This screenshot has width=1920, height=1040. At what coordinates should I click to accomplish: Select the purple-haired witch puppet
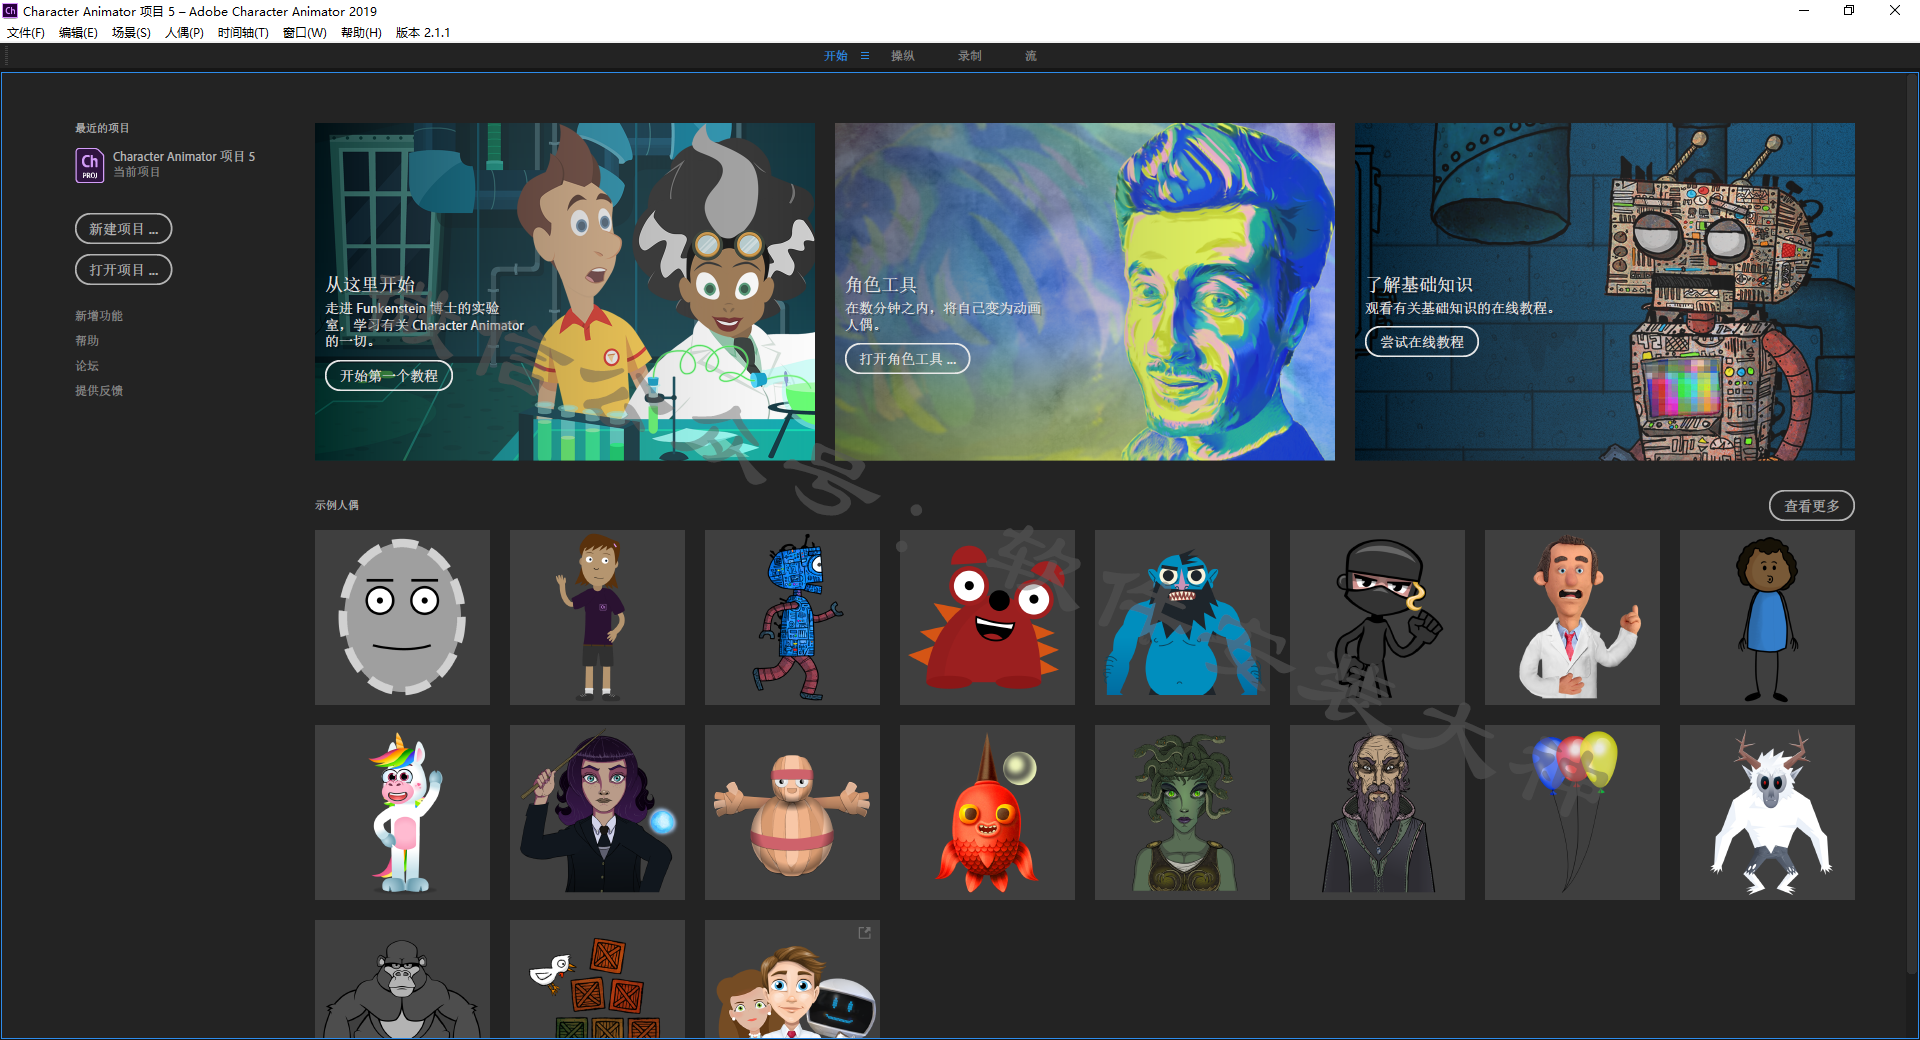point(597,812)
